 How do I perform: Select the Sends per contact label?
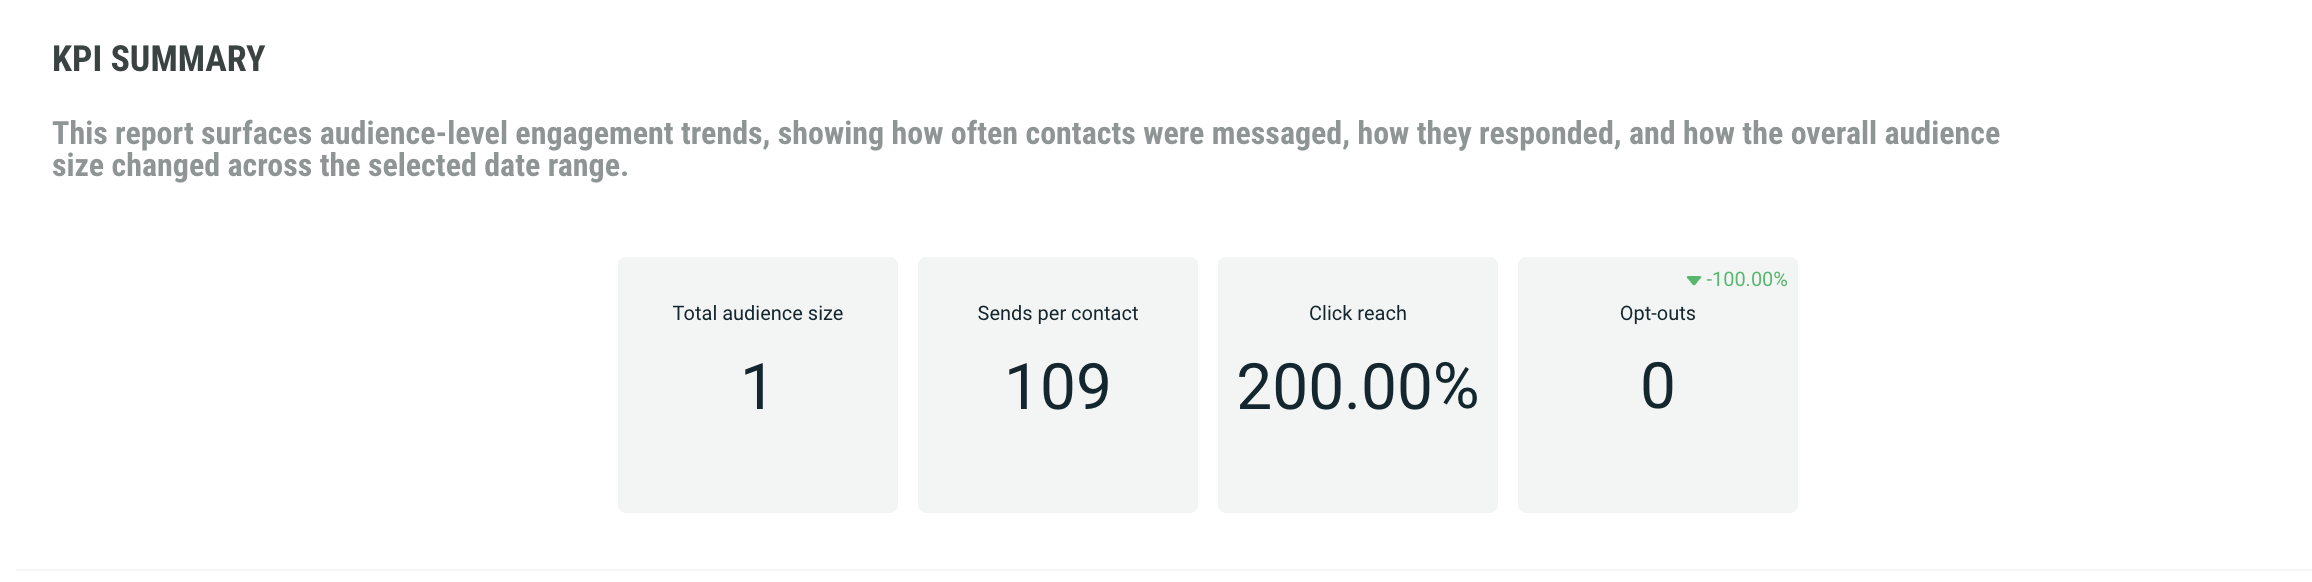tap(1057, 313)
